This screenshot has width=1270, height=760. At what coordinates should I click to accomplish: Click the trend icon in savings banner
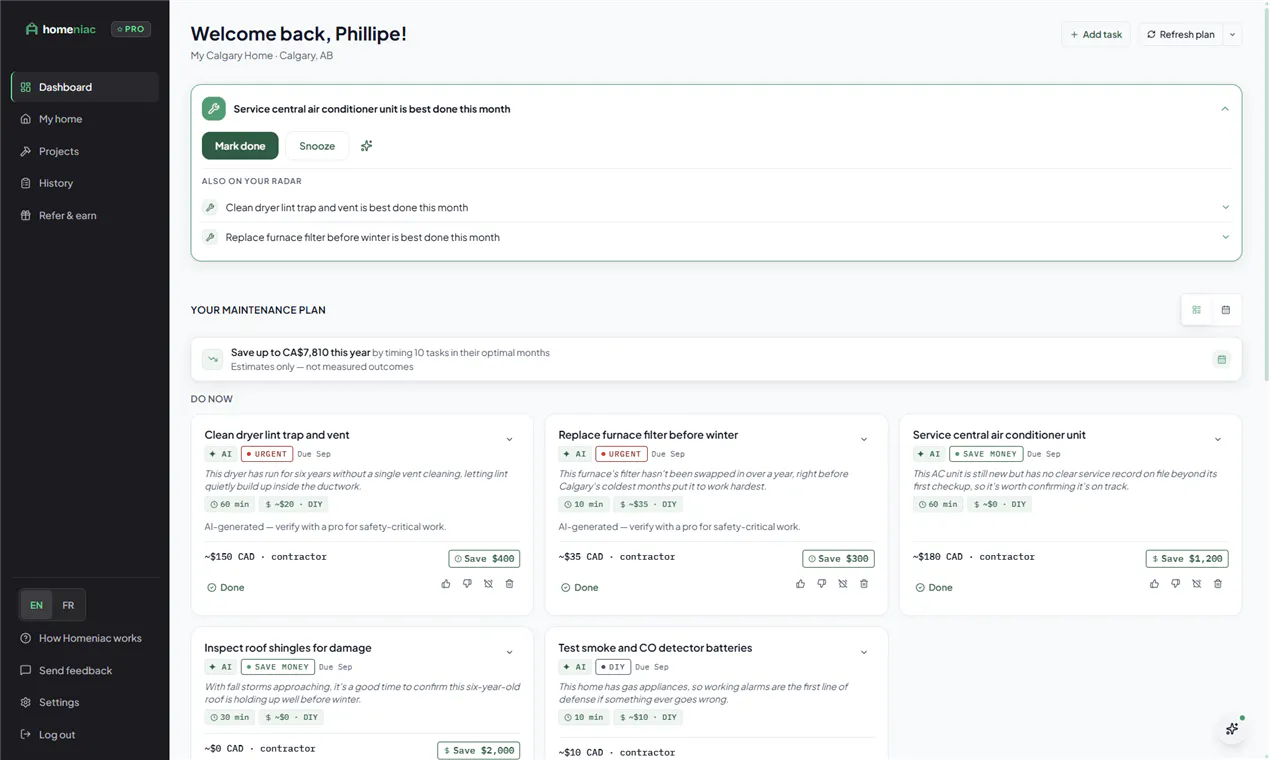213,359
